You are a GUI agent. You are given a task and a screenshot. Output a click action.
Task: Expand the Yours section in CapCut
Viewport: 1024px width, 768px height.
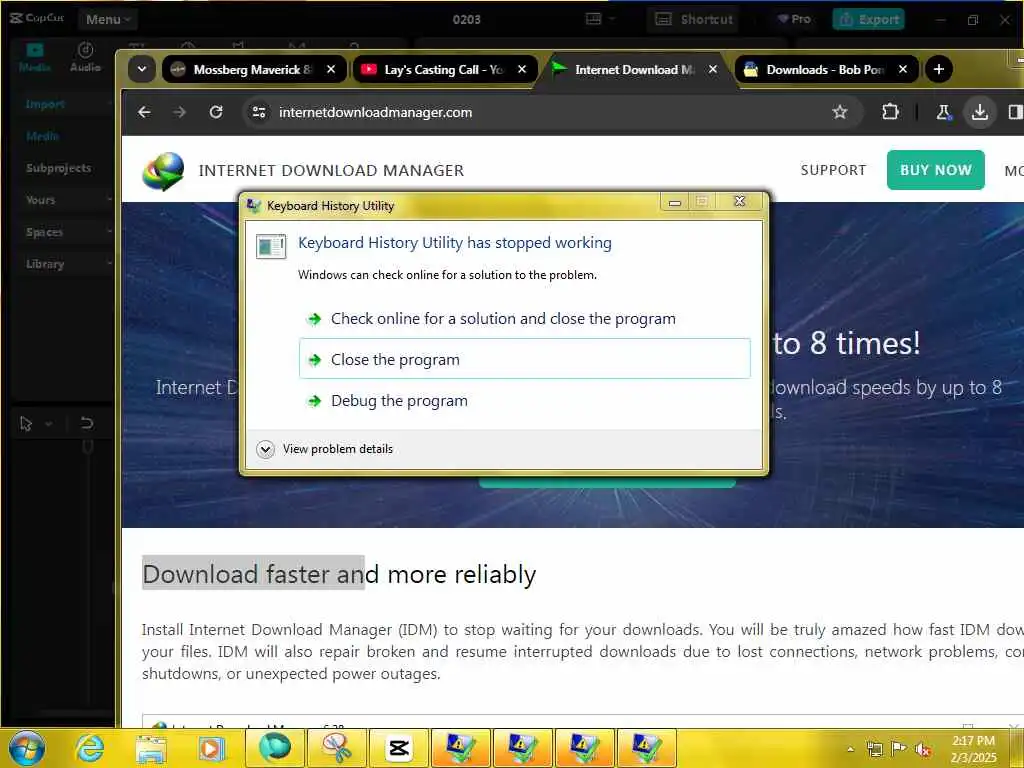click(63, 200)
